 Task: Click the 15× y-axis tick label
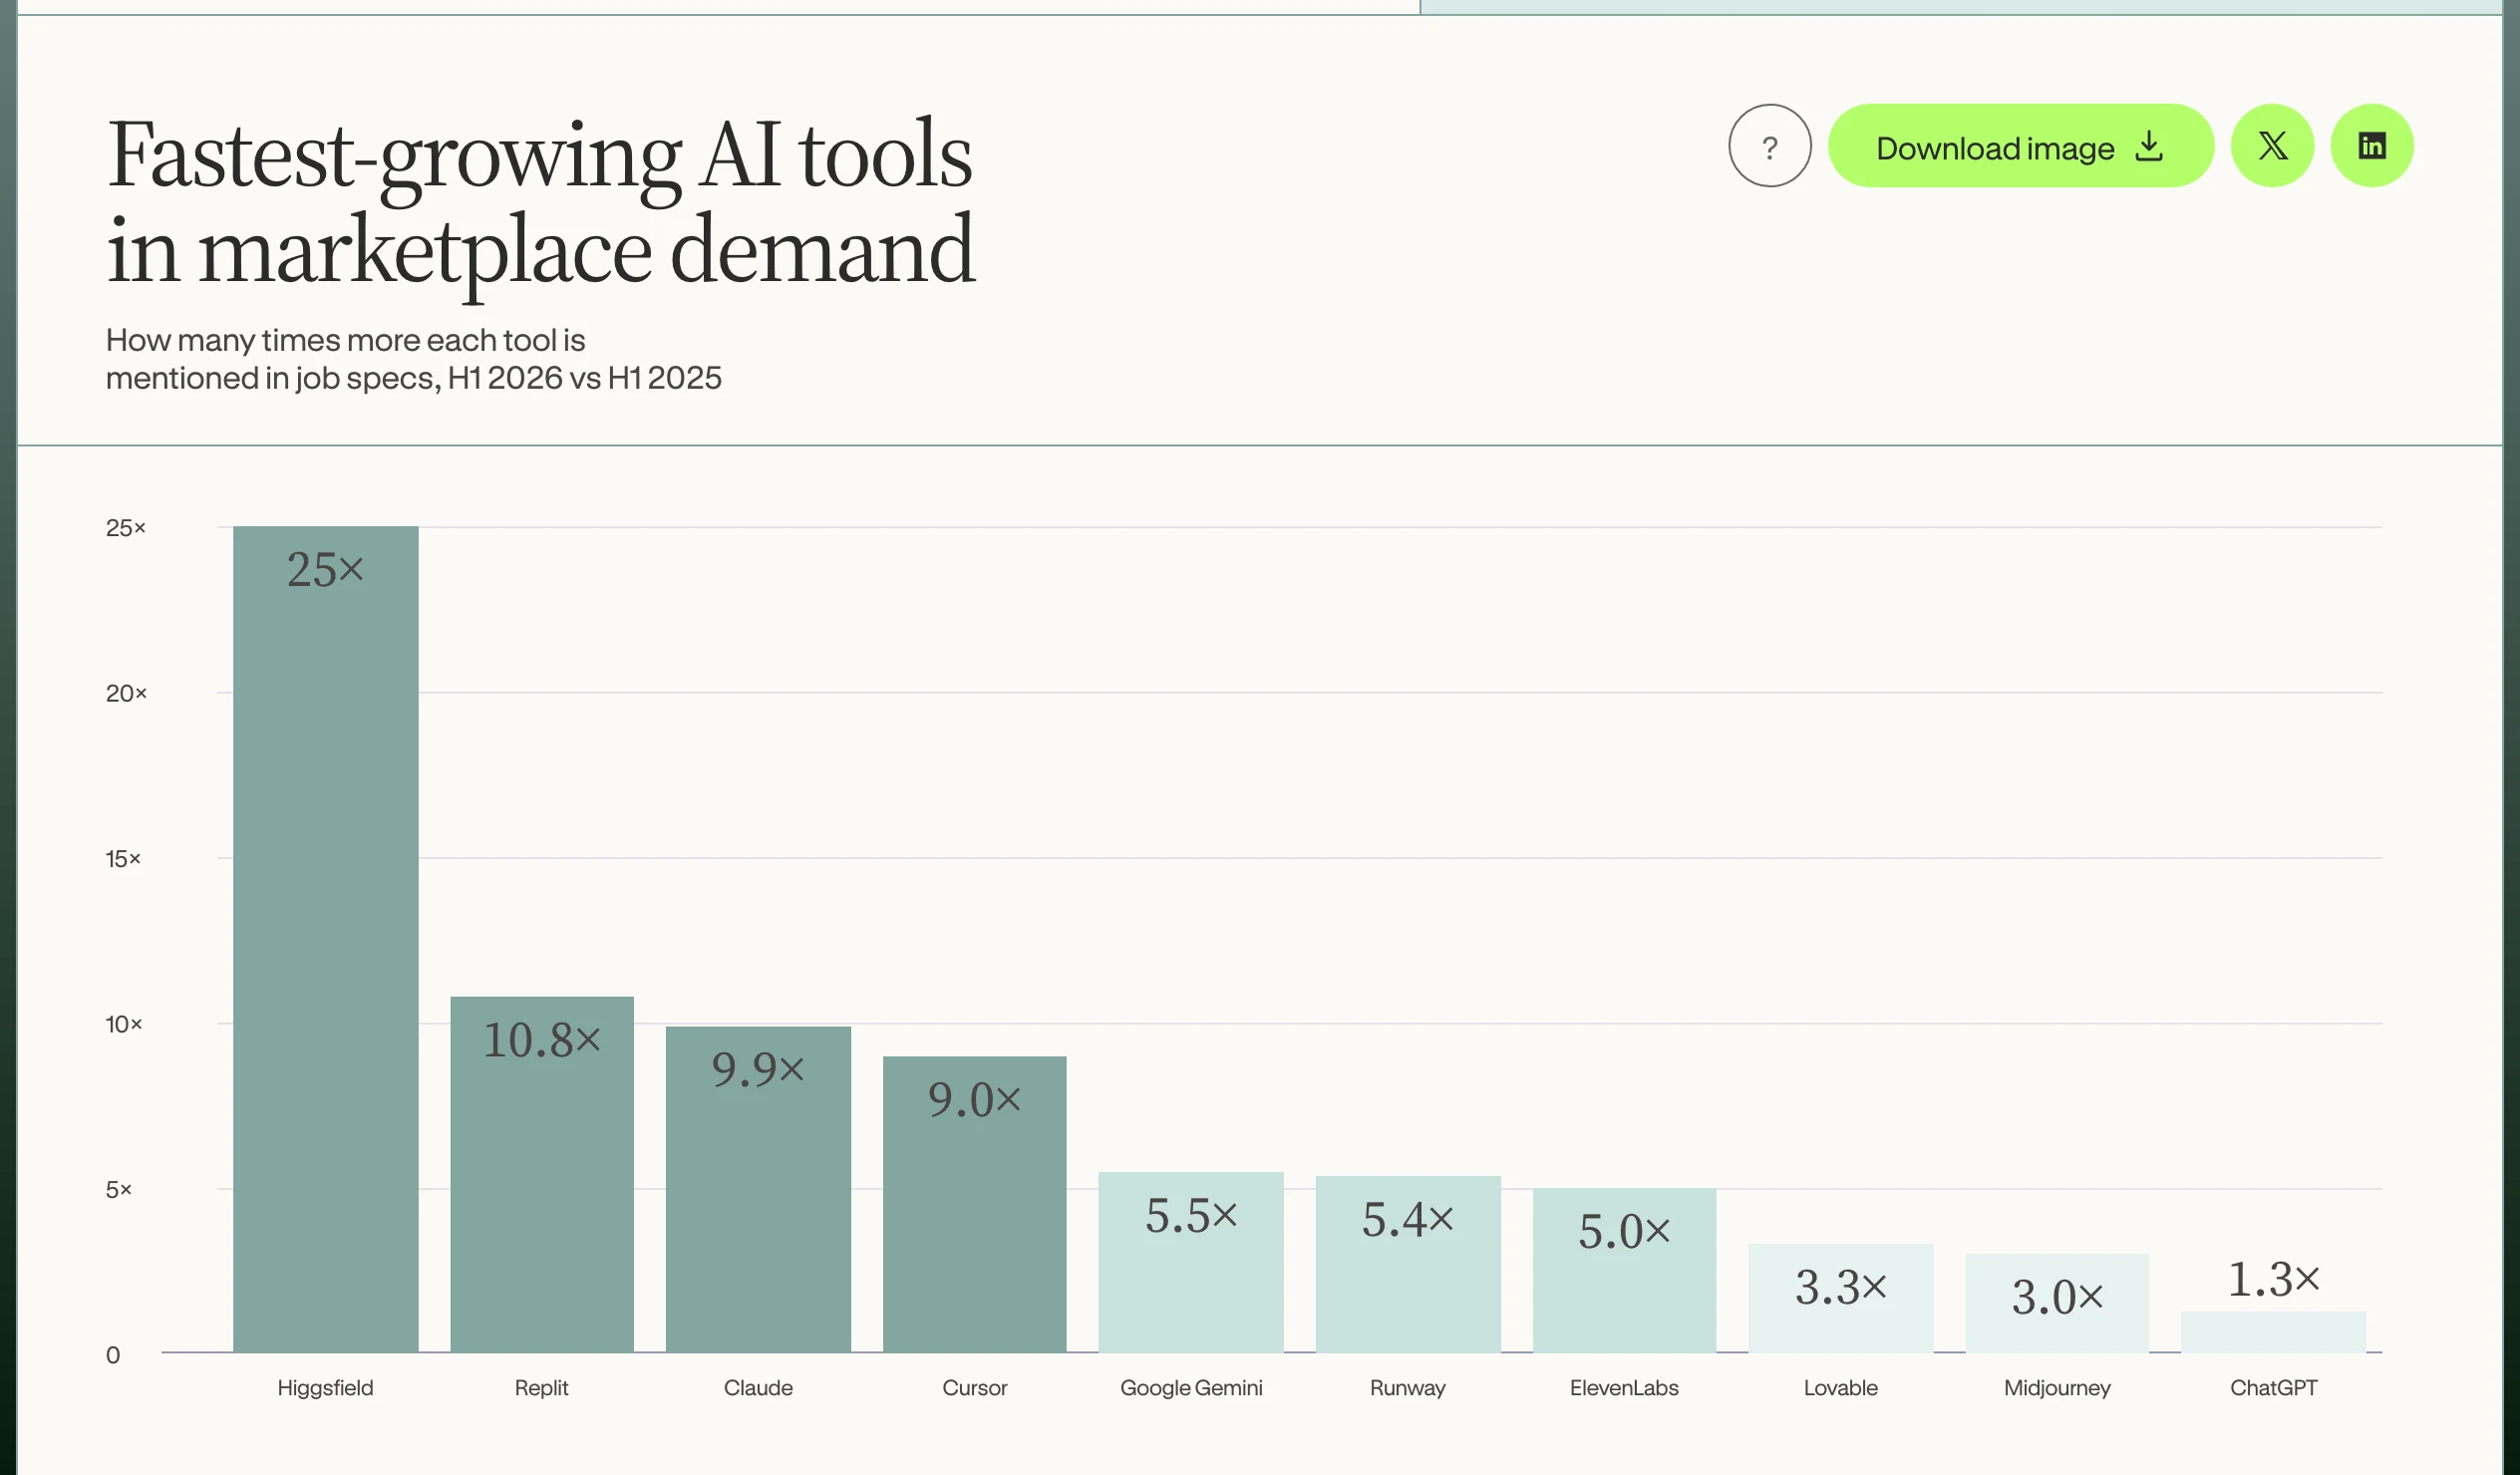pyautogui.click(x=123, y=858)
